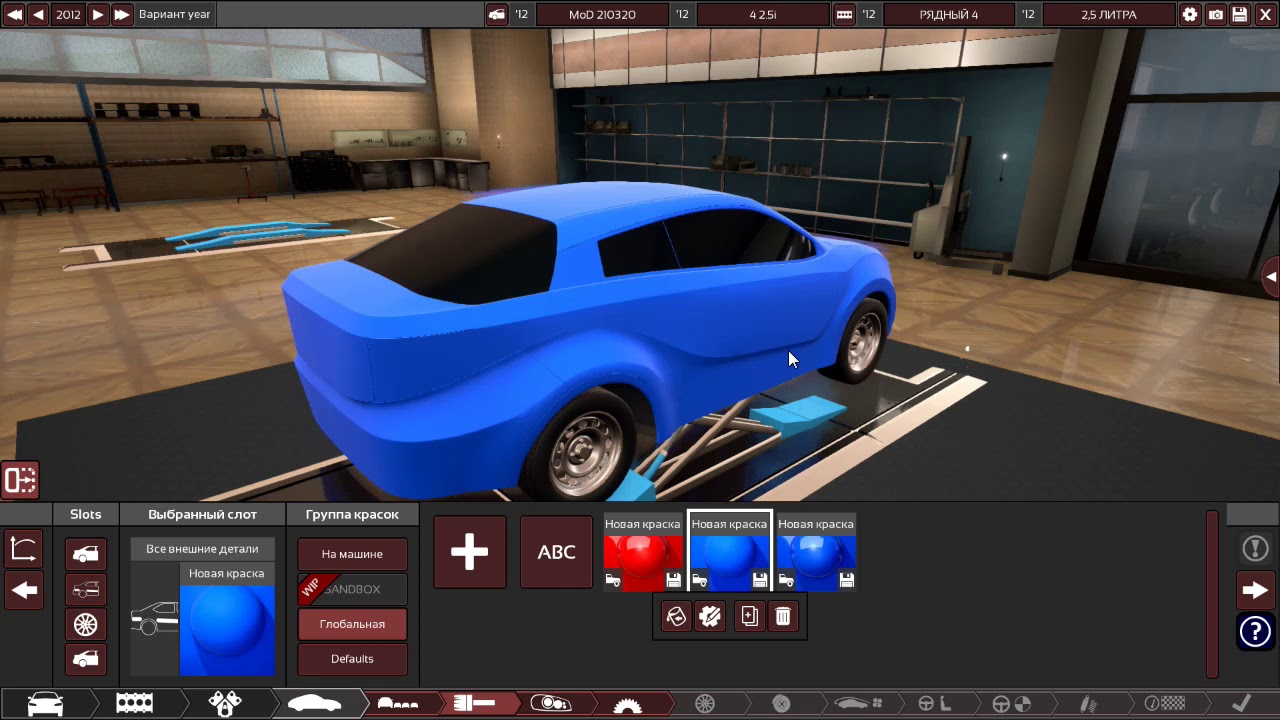The image size is (1280, 720).
Task: Step back one year with left arrow
Action: 38,14
